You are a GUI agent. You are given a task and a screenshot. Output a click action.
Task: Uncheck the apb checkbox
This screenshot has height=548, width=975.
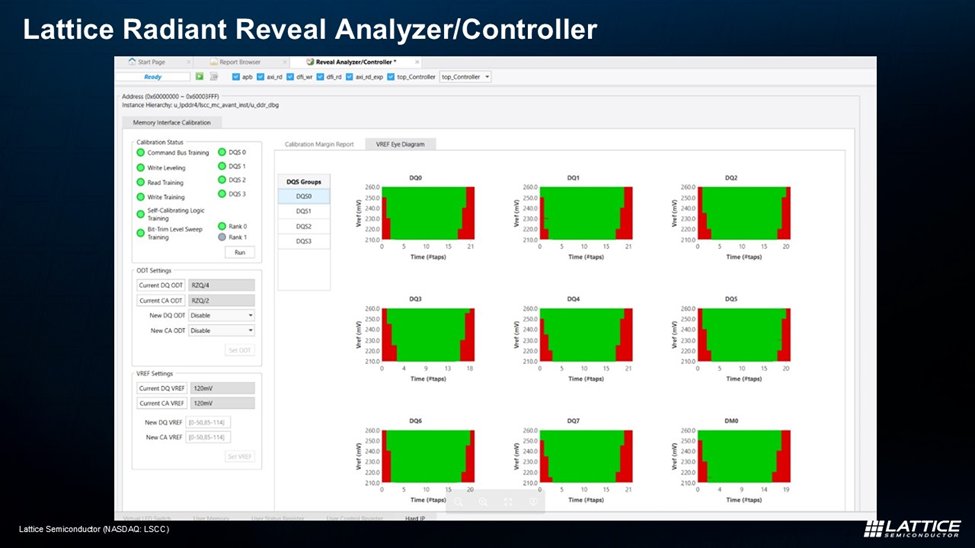[x=236, y=76]
